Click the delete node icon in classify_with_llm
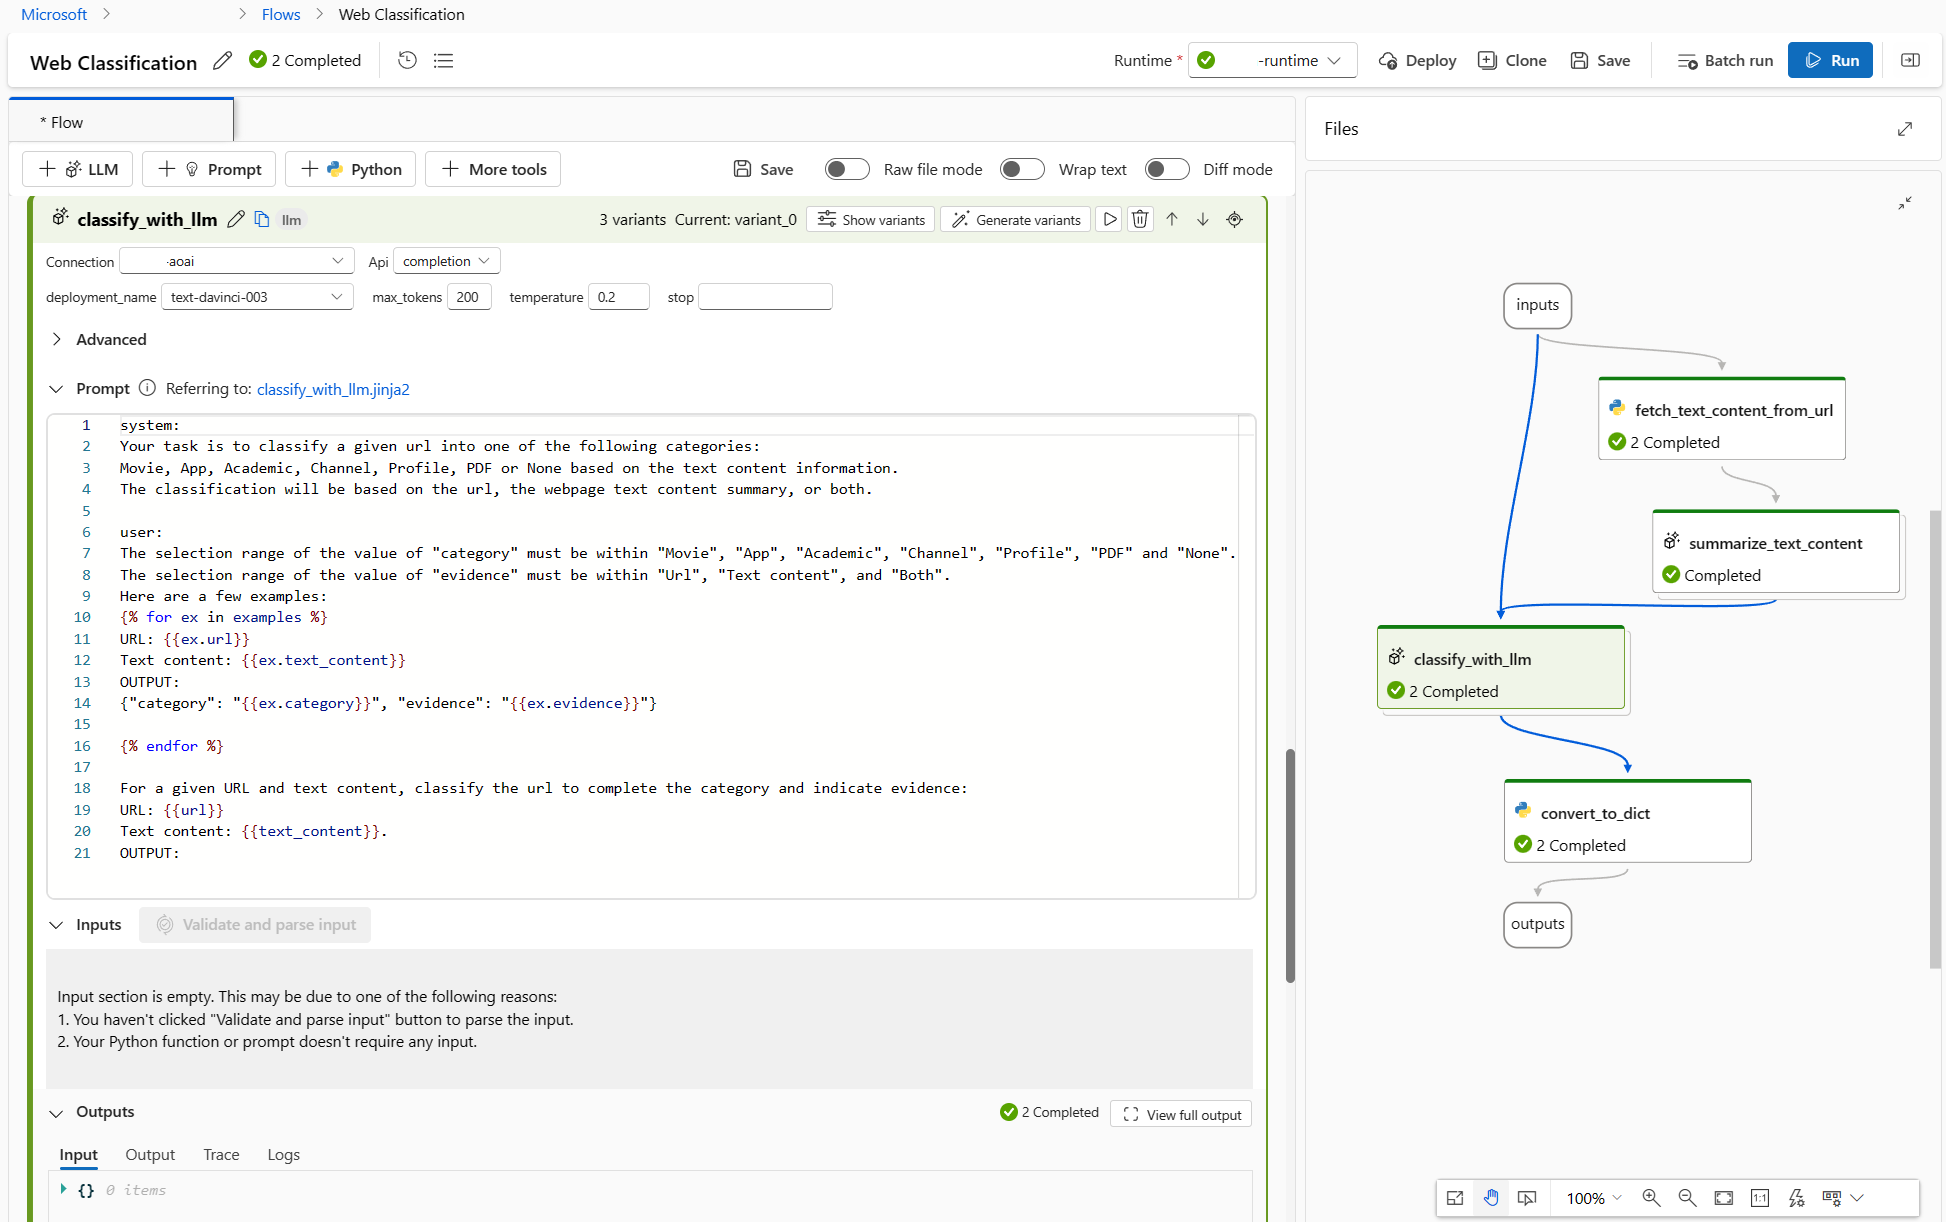 pos(1140,218)
